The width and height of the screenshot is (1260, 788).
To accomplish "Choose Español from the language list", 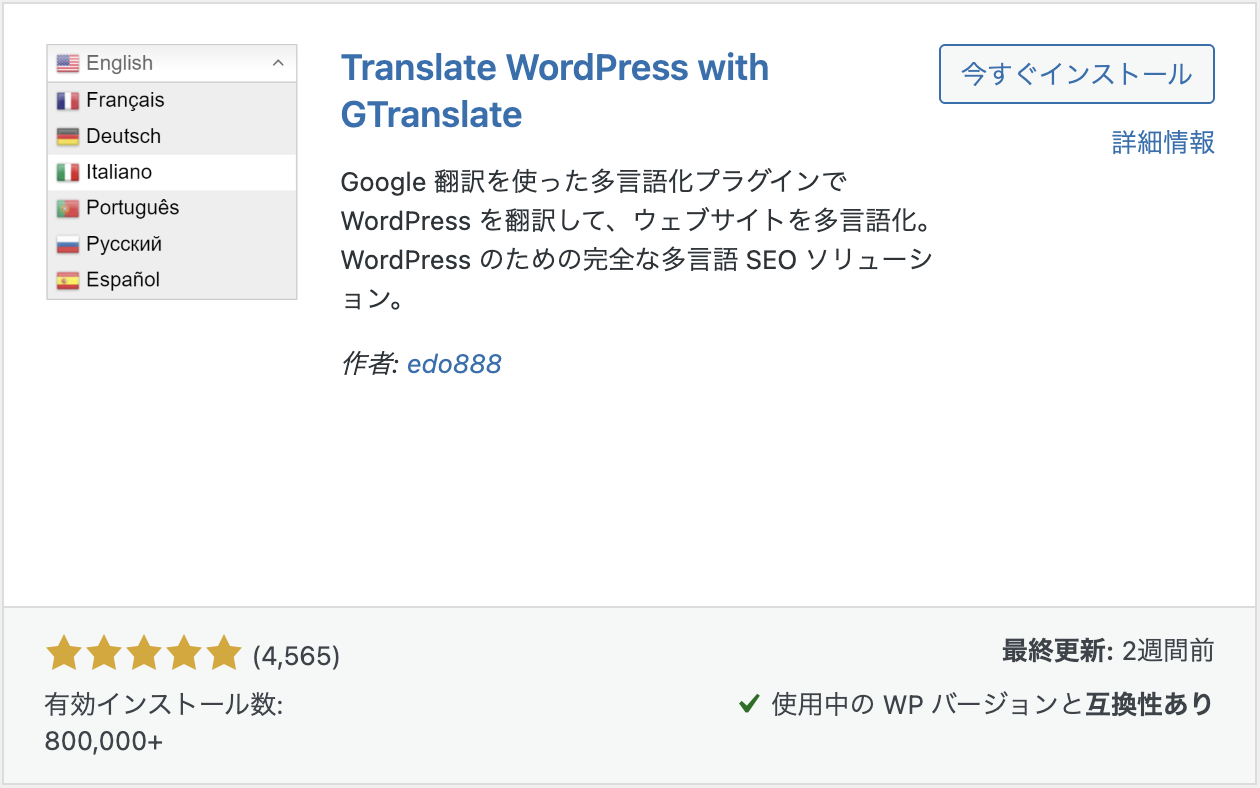I will tap(172, 280).
